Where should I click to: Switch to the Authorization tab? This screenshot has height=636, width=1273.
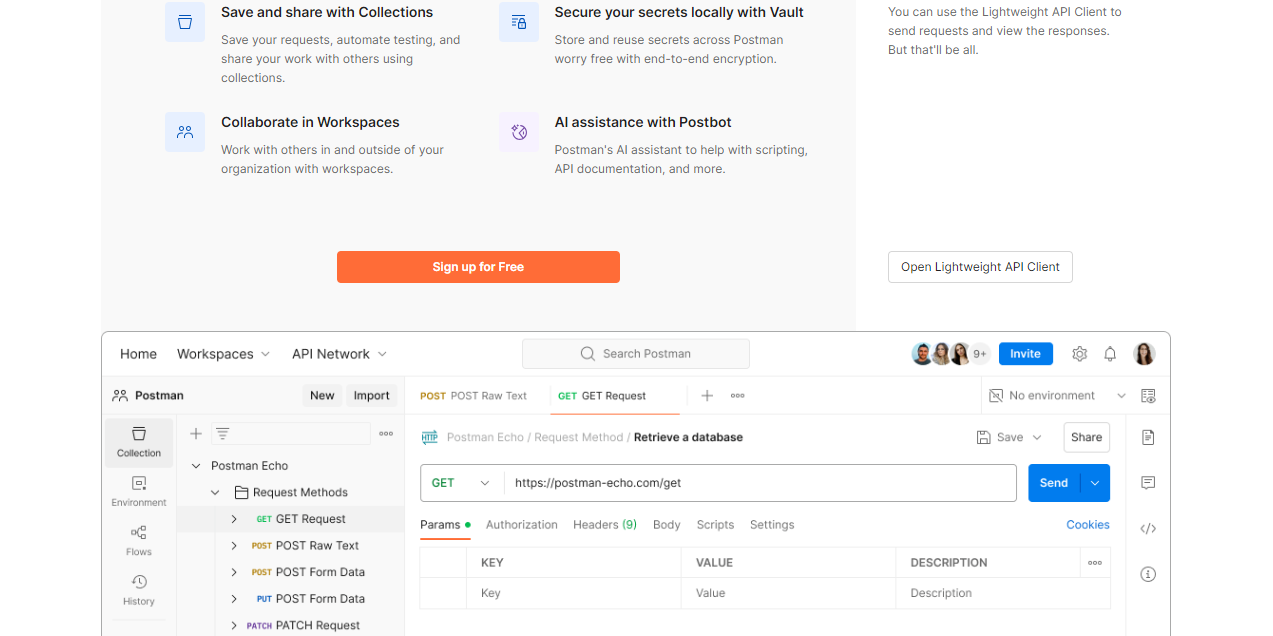point(521,525)
